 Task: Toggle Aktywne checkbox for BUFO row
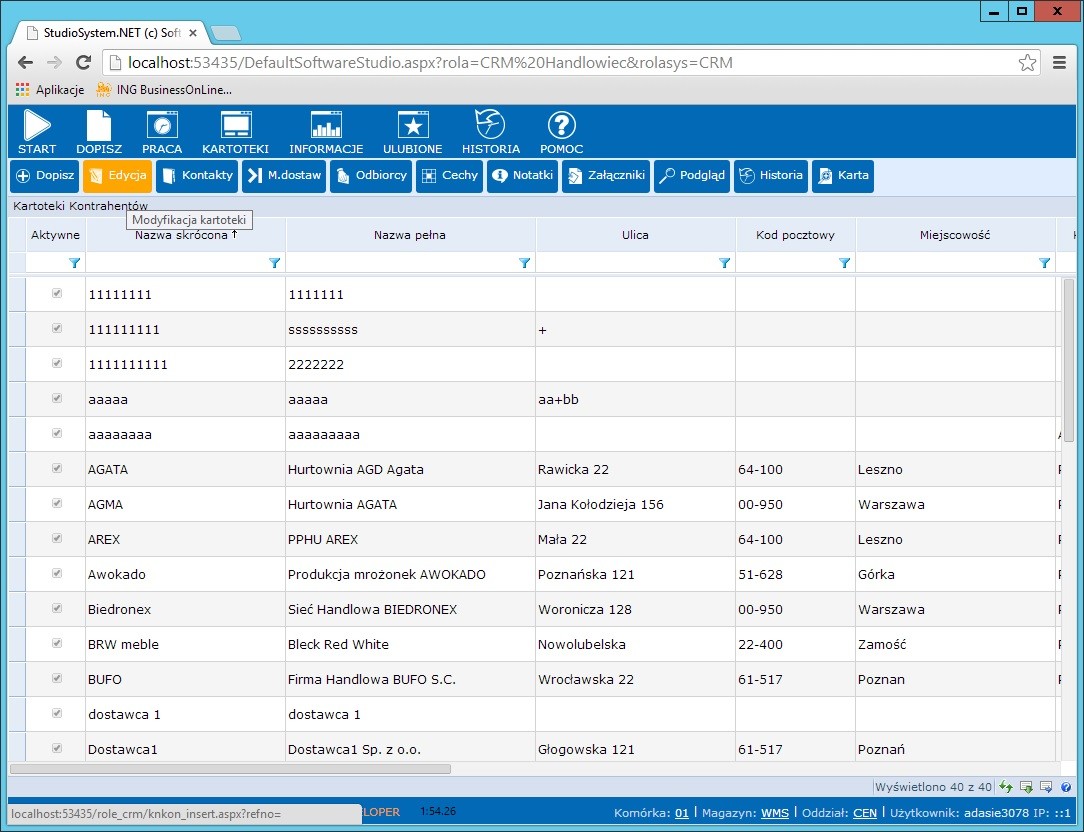(x=57, y=678)
